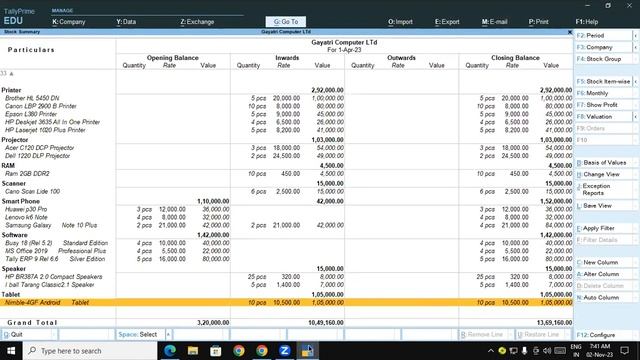The width and height of the screenshot is (640, 360).
Task: Click the G: Go To button
Action: coord(286,22)
